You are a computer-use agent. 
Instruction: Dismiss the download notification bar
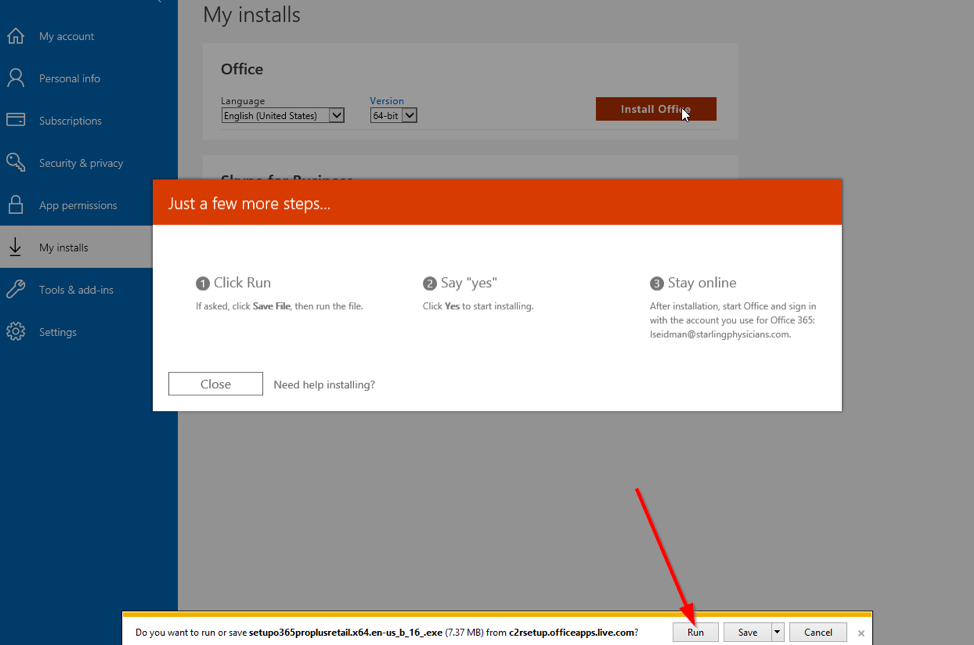pyautogui.click(x=861, y=632)
